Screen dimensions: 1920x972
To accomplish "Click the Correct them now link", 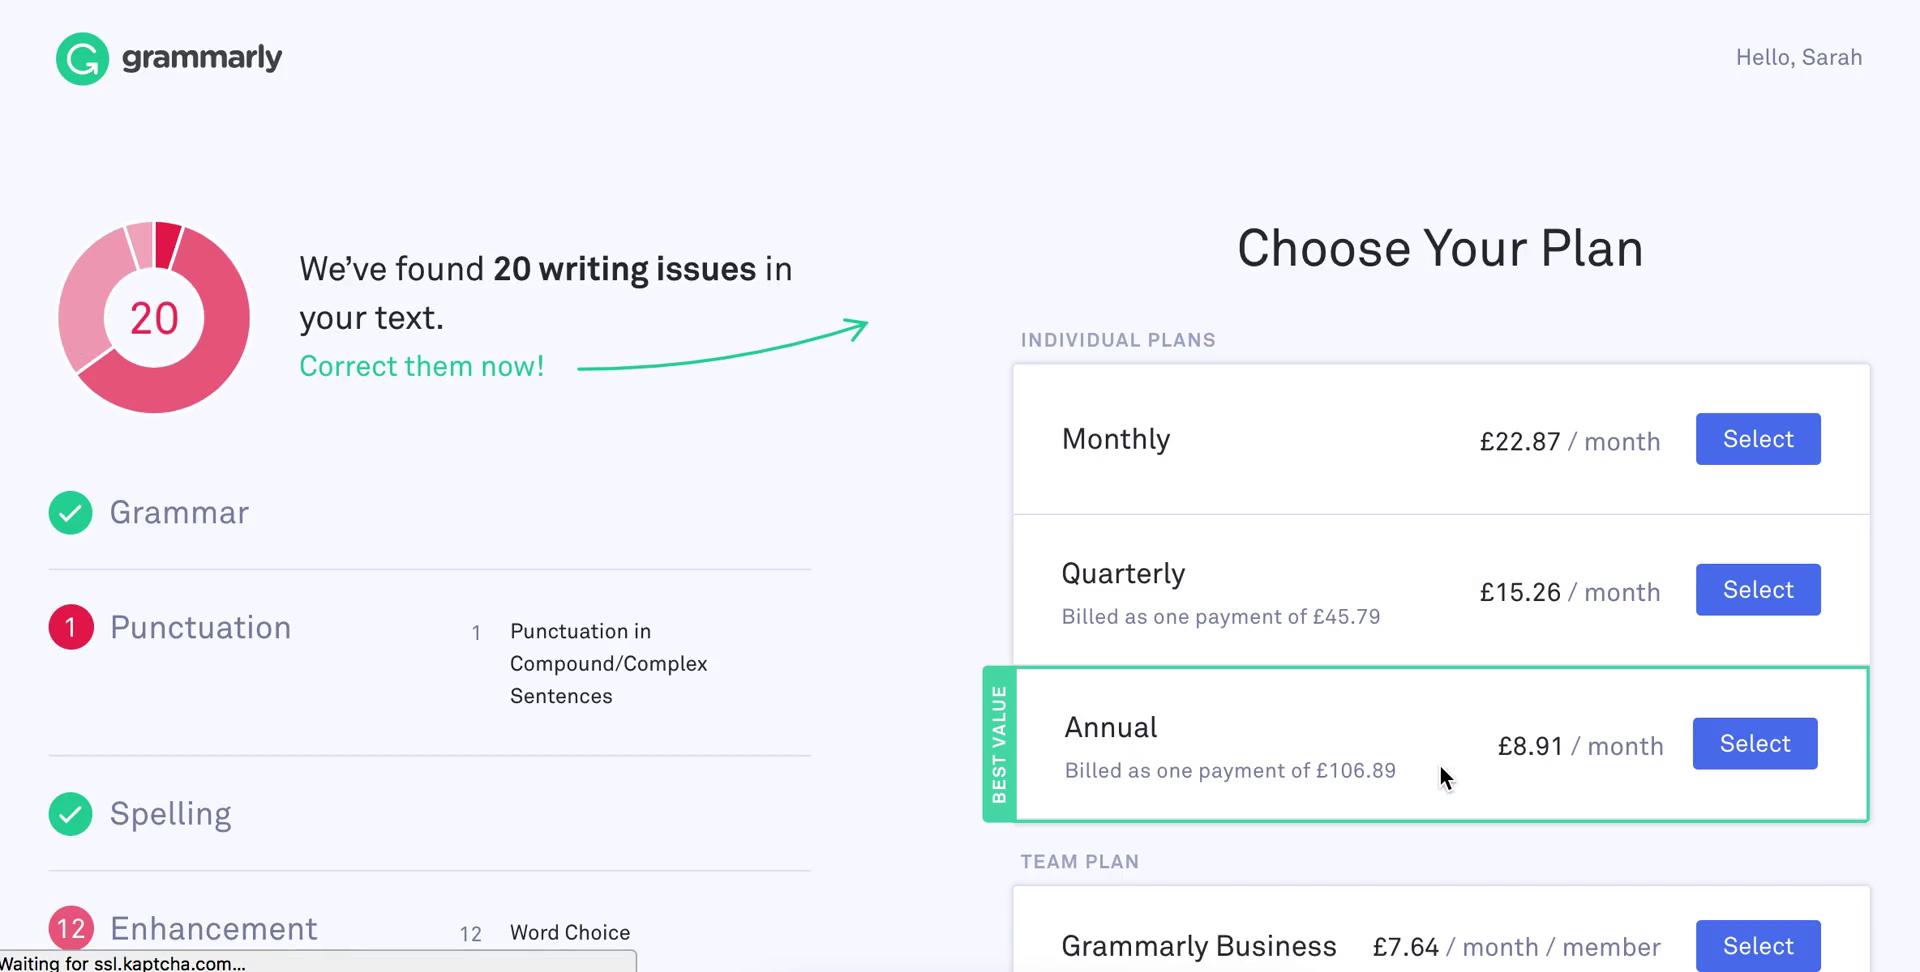I will (x=422, y=366).
